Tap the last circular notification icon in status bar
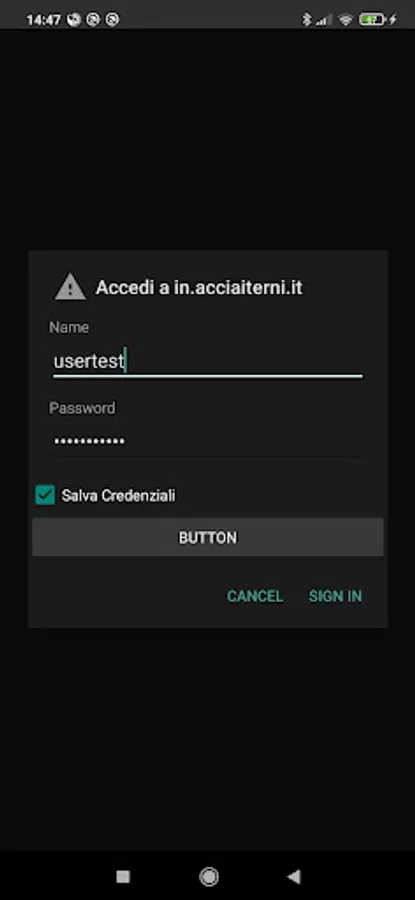This screenshot has height=900, width=415. [x=113, y=20]
